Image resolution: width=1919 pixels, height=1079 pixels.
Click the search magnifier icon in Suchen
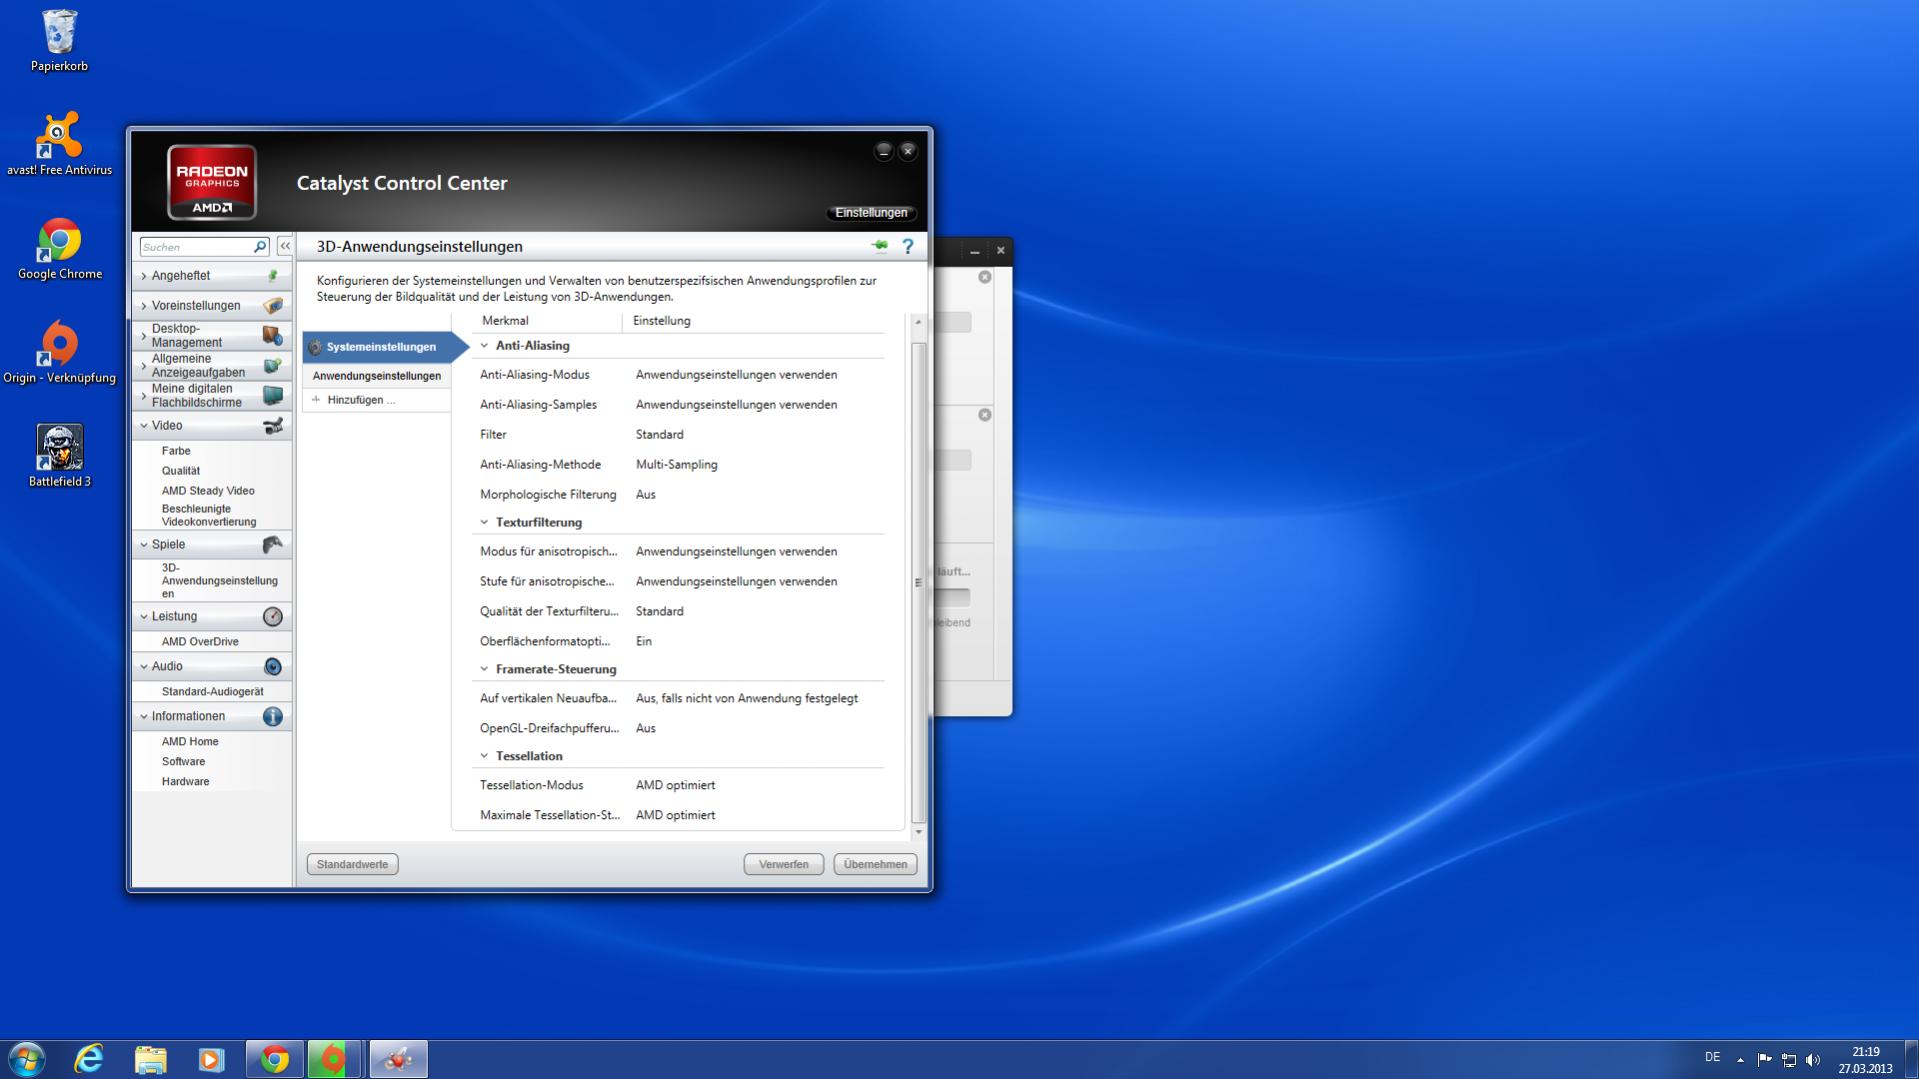(260, 246)
